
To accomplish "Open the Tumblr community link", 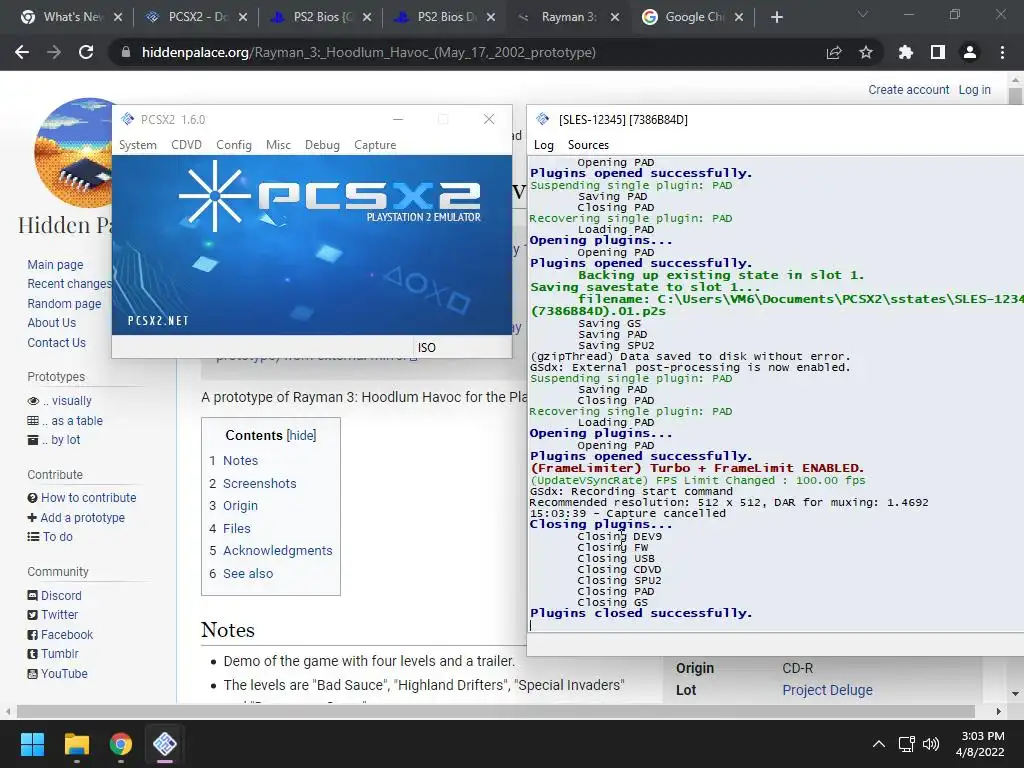I will pos(59,654).
